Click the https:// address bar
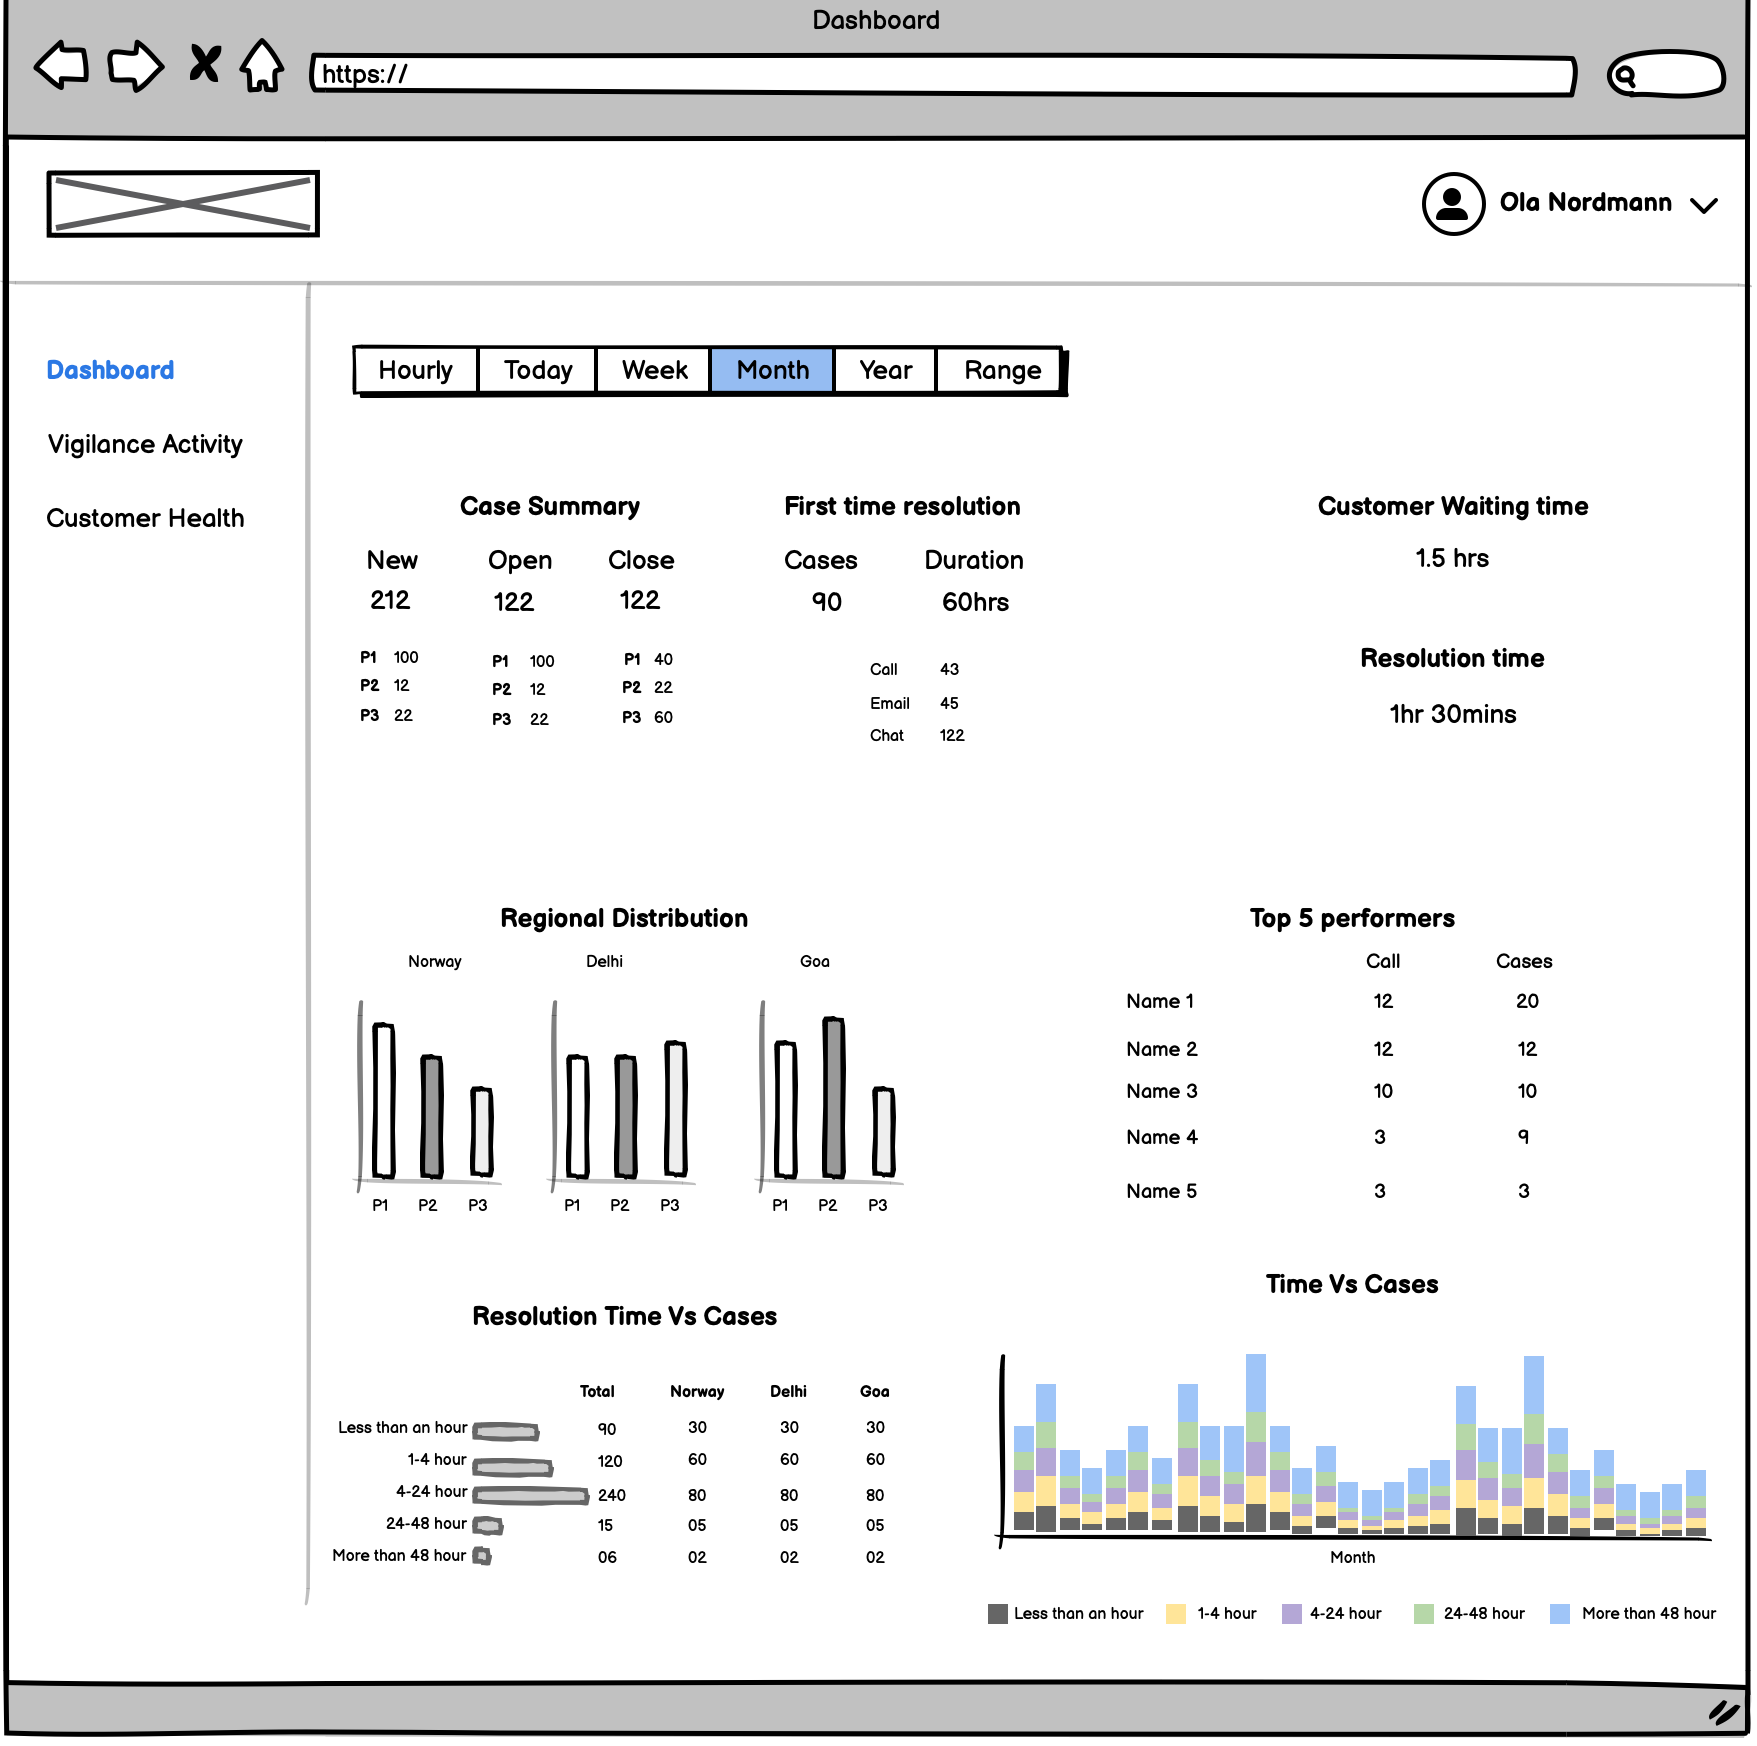 [942, 75]
